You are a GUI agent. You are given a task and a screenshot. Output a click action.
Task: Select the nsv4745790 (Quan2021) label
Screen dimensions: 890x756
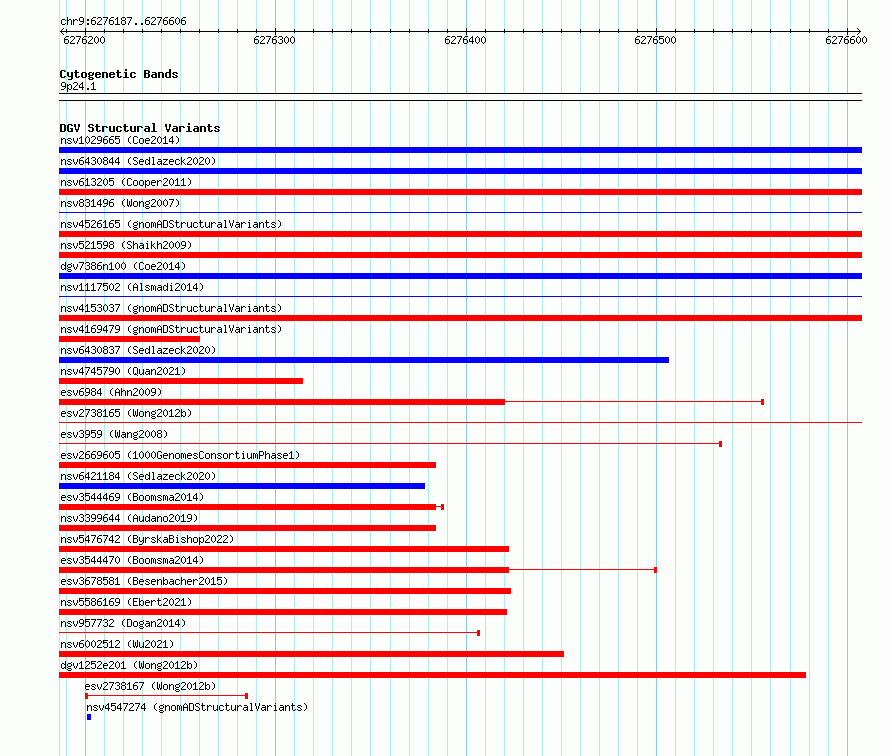[x=123, y=371]
